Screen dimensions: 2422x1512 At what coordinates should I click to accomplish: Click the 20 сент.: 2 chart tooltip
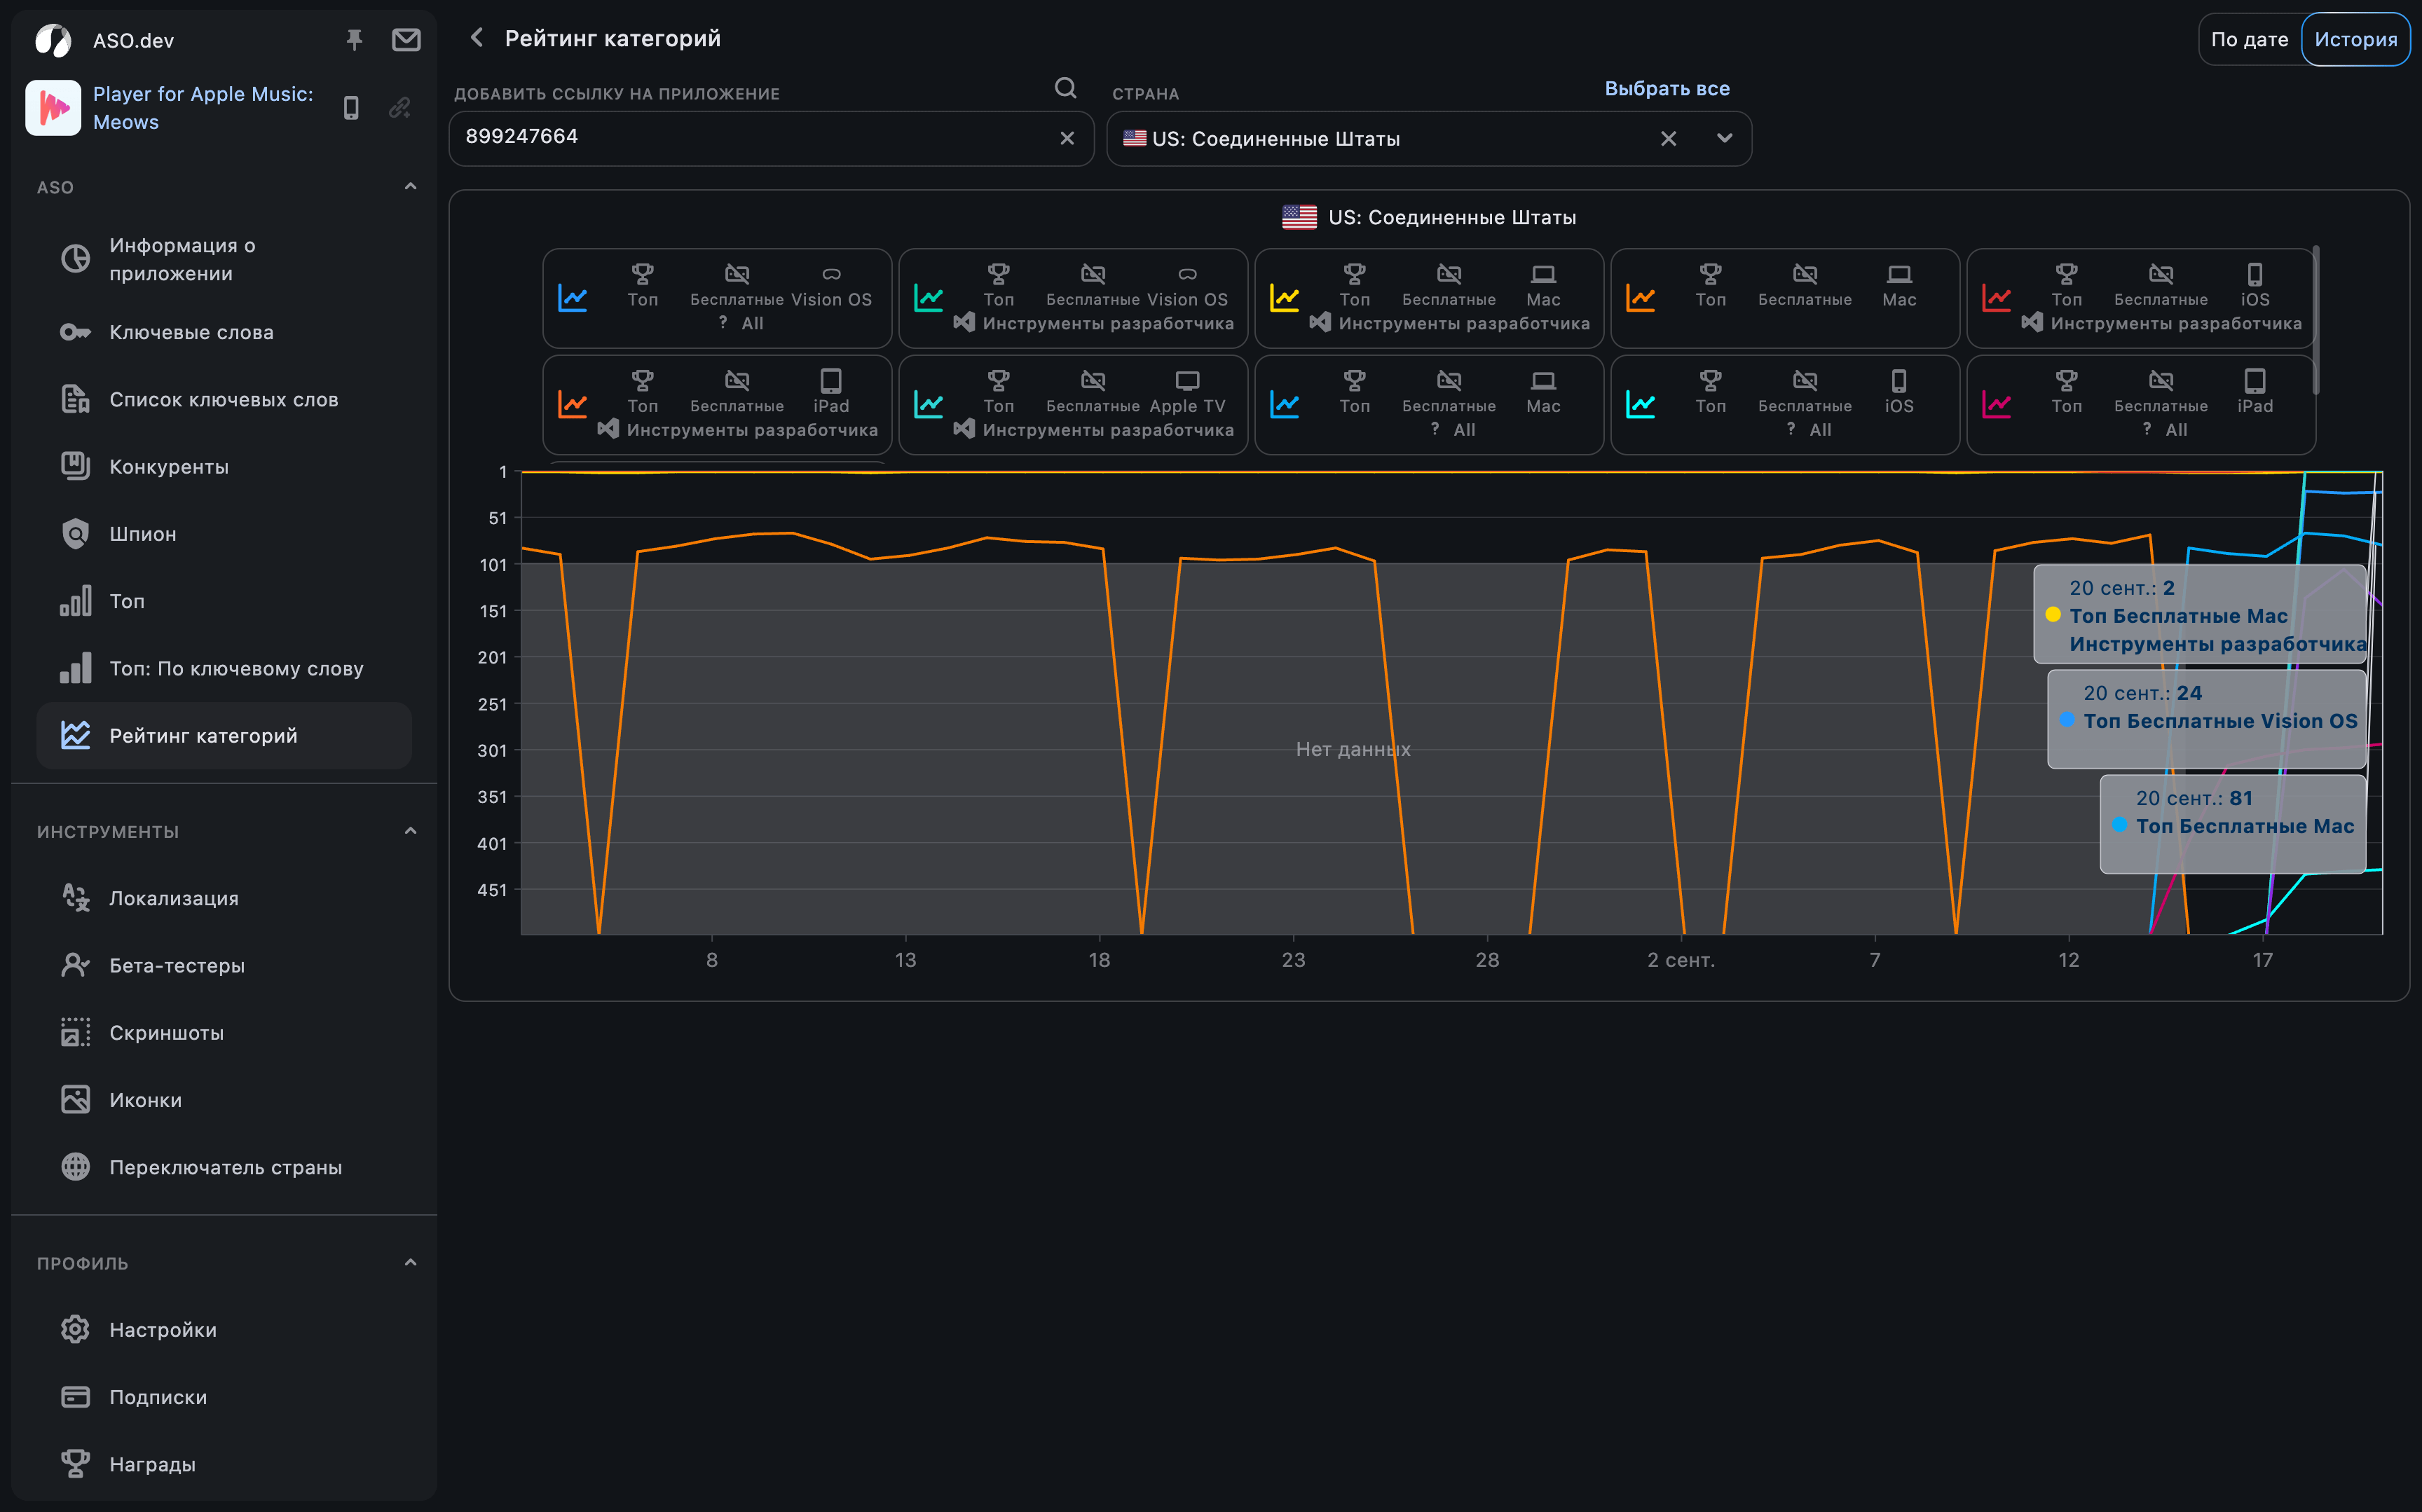click(x=2200, y=614)
